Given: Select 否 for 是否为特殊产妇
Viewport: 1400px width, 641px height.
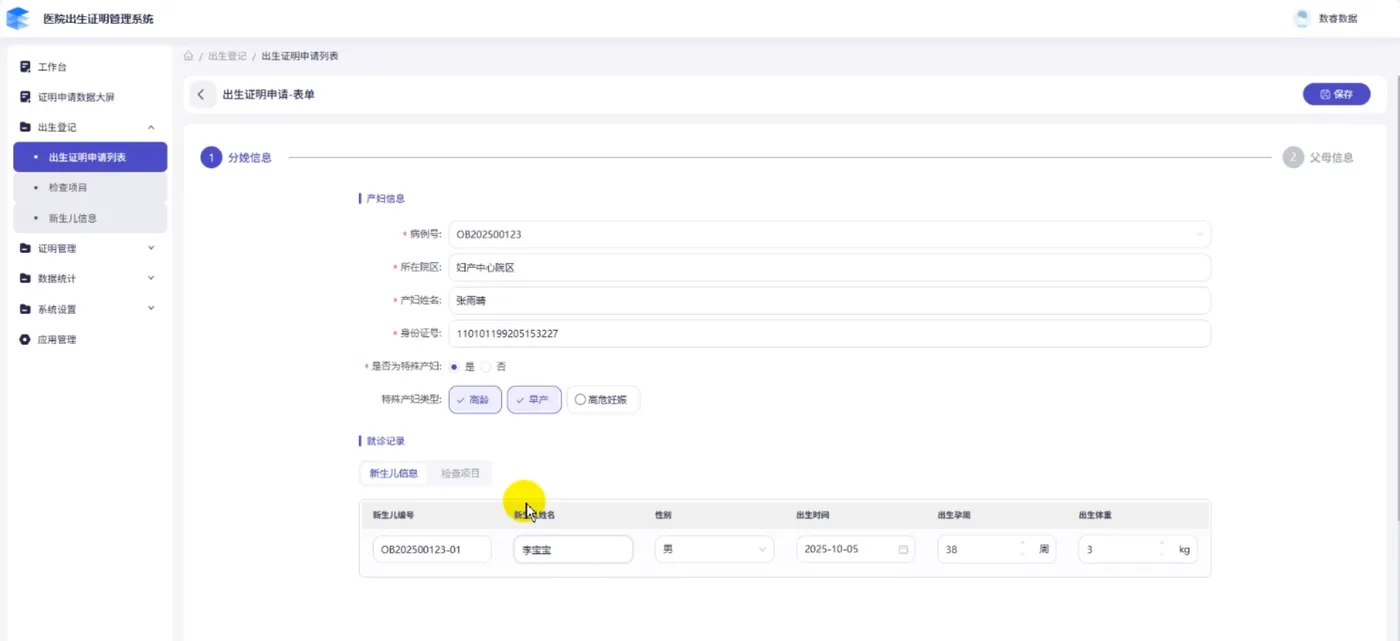Looking at the screenshot, I should (485, 366).
